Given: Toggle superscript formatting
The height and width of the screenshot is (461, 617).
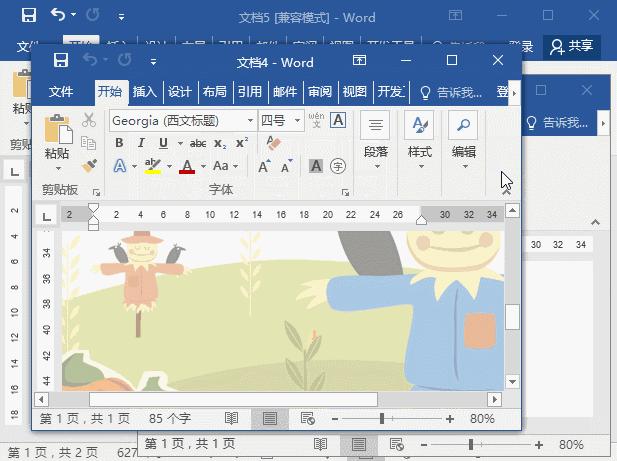Looking at the screenshot, I should [242, 142].
